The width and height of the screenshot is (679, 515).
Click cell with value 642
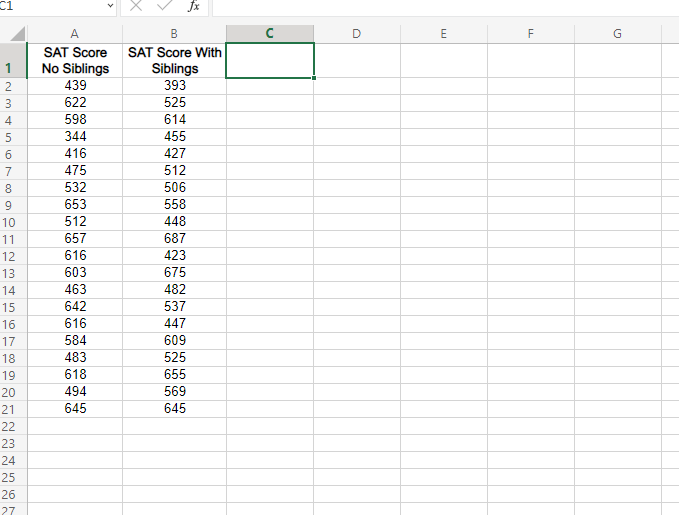[75, 307]
